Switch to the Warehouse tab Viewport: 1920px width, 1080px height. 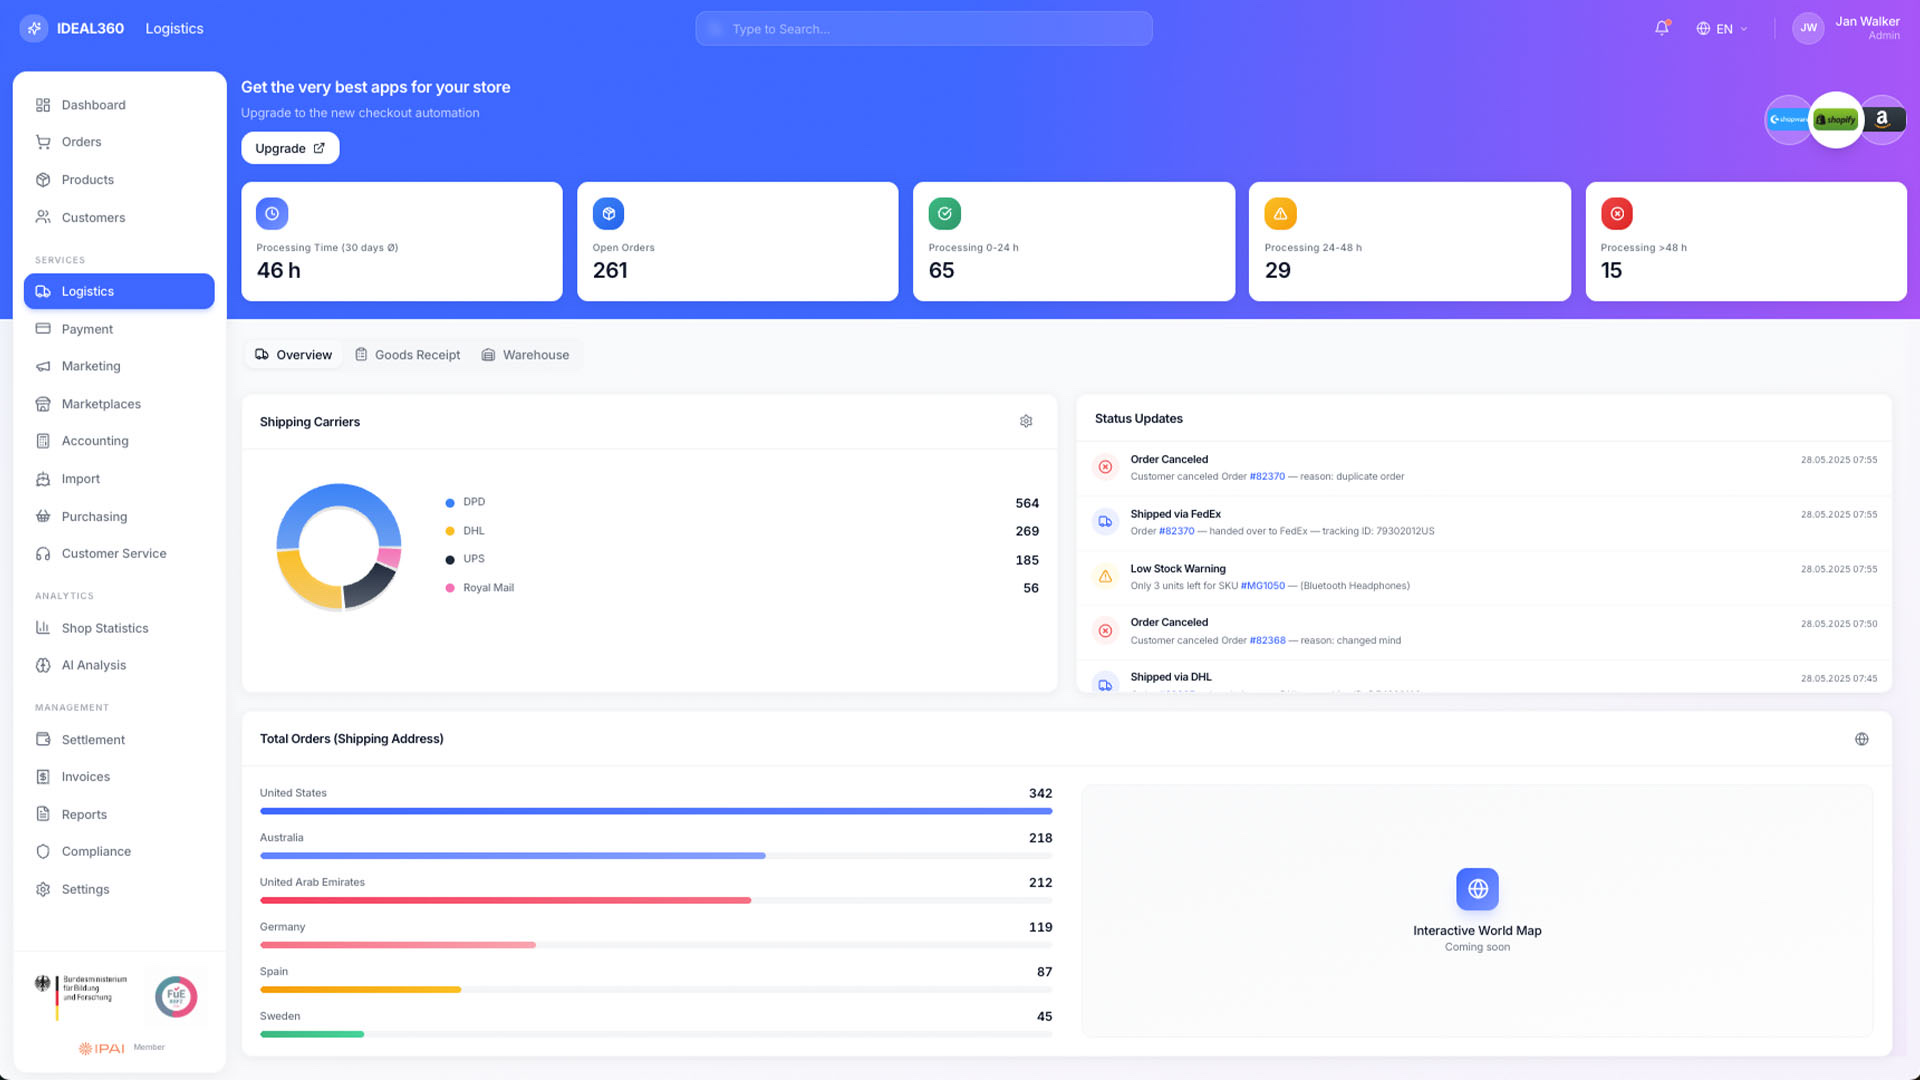[x=526, y=355]
